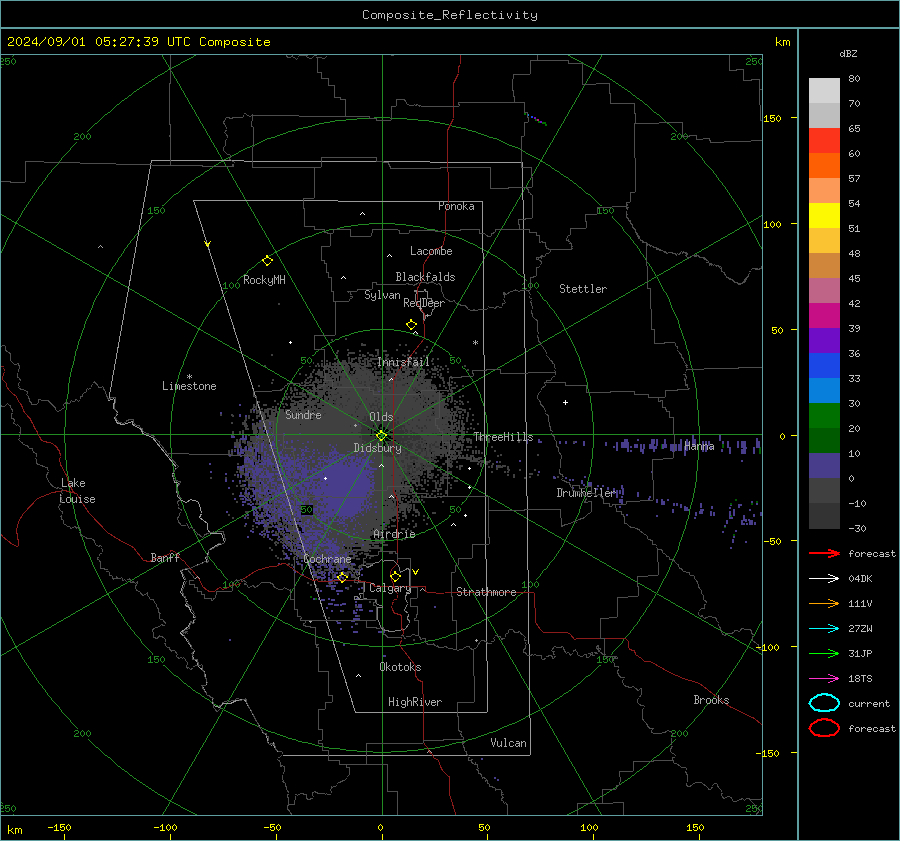
Task: Click the magenta swatch in dBZ scale
Action: click(824, 315)
